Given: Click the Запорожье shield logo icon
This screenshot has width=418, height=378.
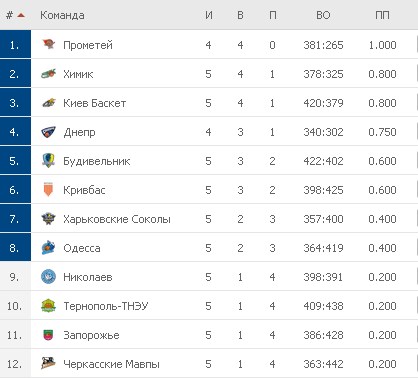Looking at the screenshot, I should pyautogui.click(x=49, y=335).
